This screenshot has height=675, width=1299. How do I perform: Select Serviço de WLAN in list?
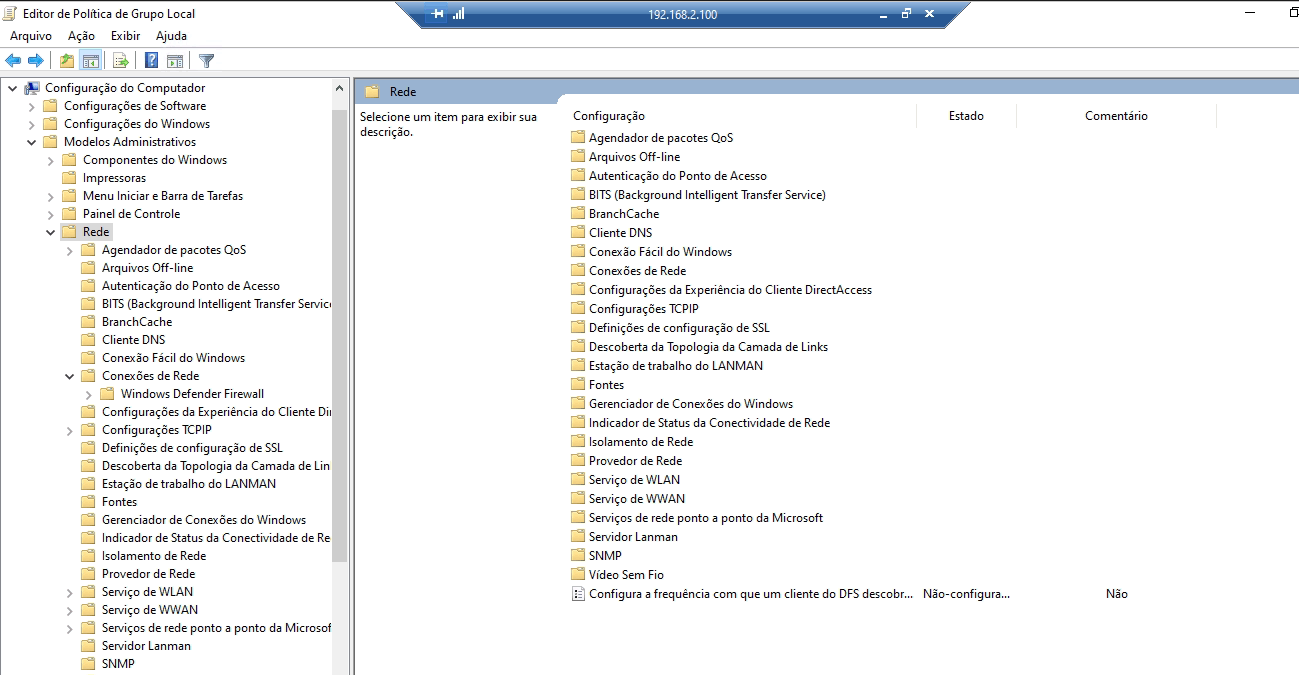click(625, 480)
